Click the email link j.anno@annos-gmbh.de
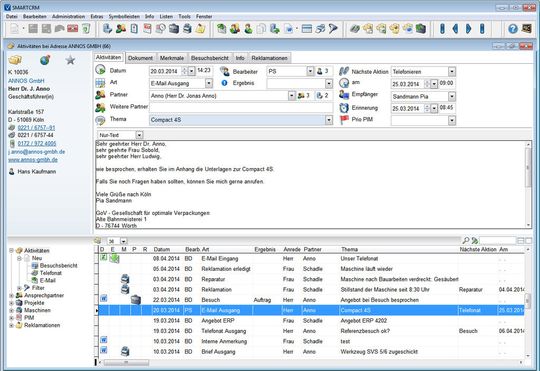The height and width of the screenshot is (371, 540). [37, 152]
